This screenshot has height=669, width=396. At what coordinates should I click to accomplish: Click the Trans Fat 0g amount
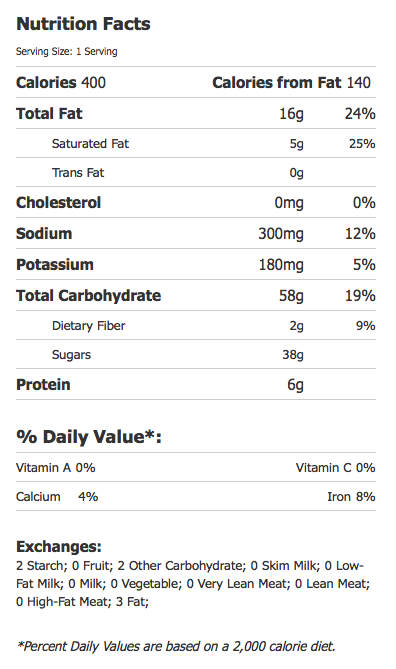[x=297, y=173]
